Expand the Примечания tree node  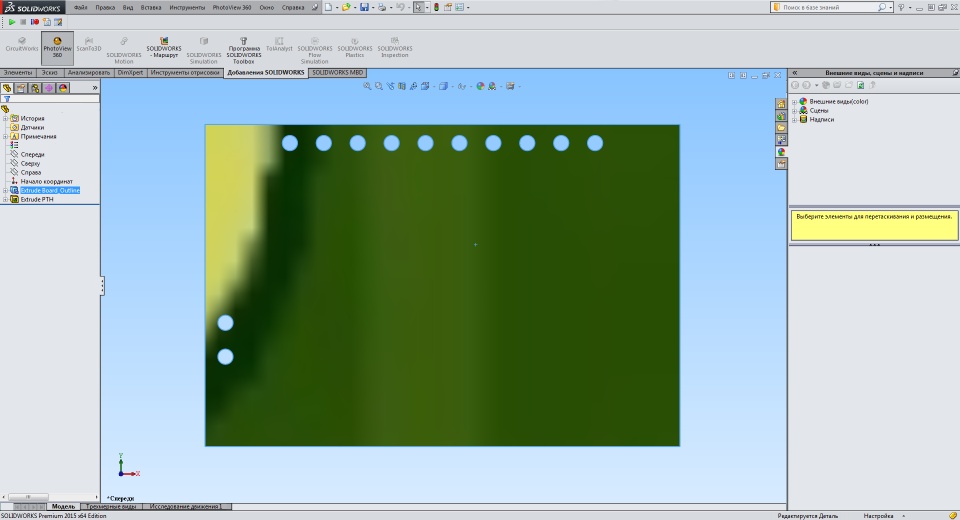(6, 137)
